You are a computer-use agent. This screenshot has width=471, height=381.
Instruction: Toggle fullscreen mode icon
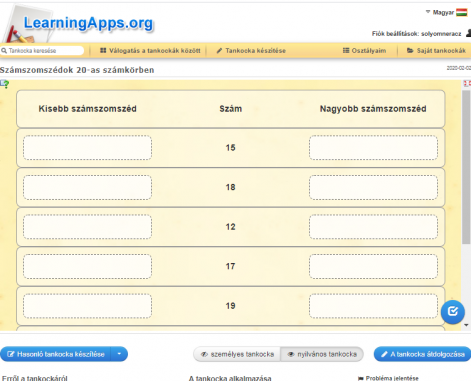pyautogui.click(x=467, y=84)
